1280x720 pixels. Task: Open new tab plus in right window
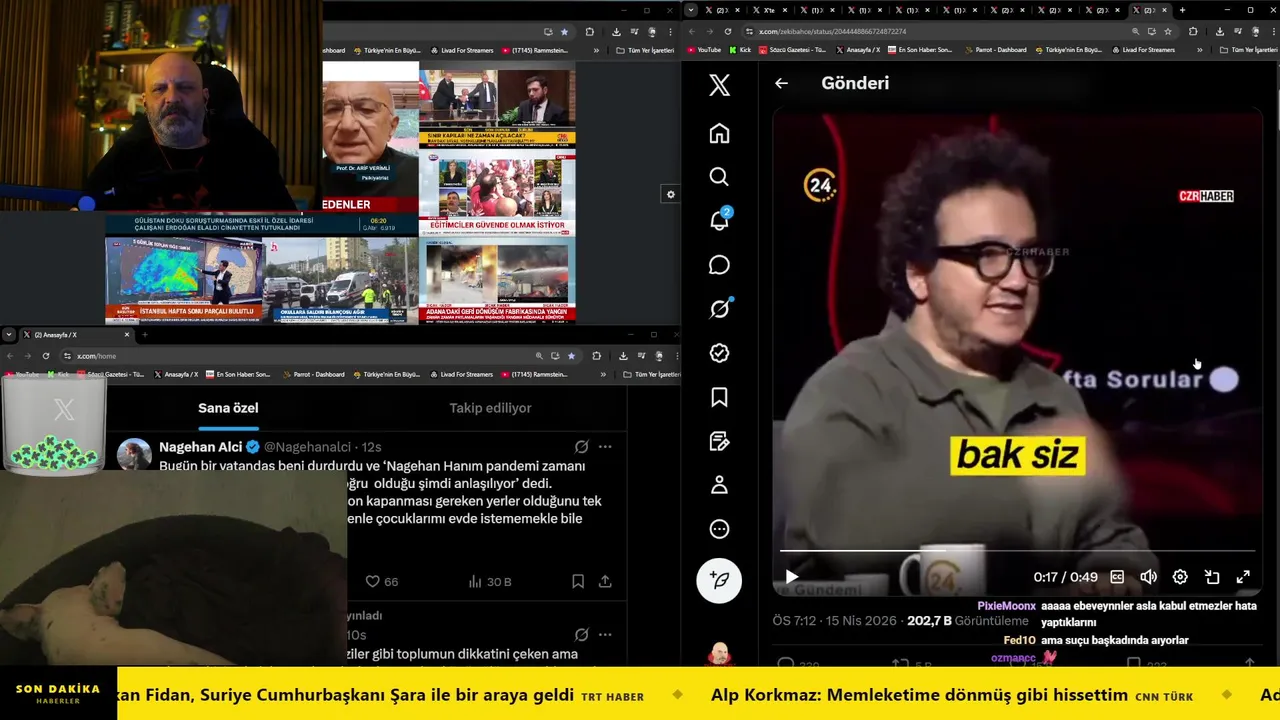click(1182, 10)
